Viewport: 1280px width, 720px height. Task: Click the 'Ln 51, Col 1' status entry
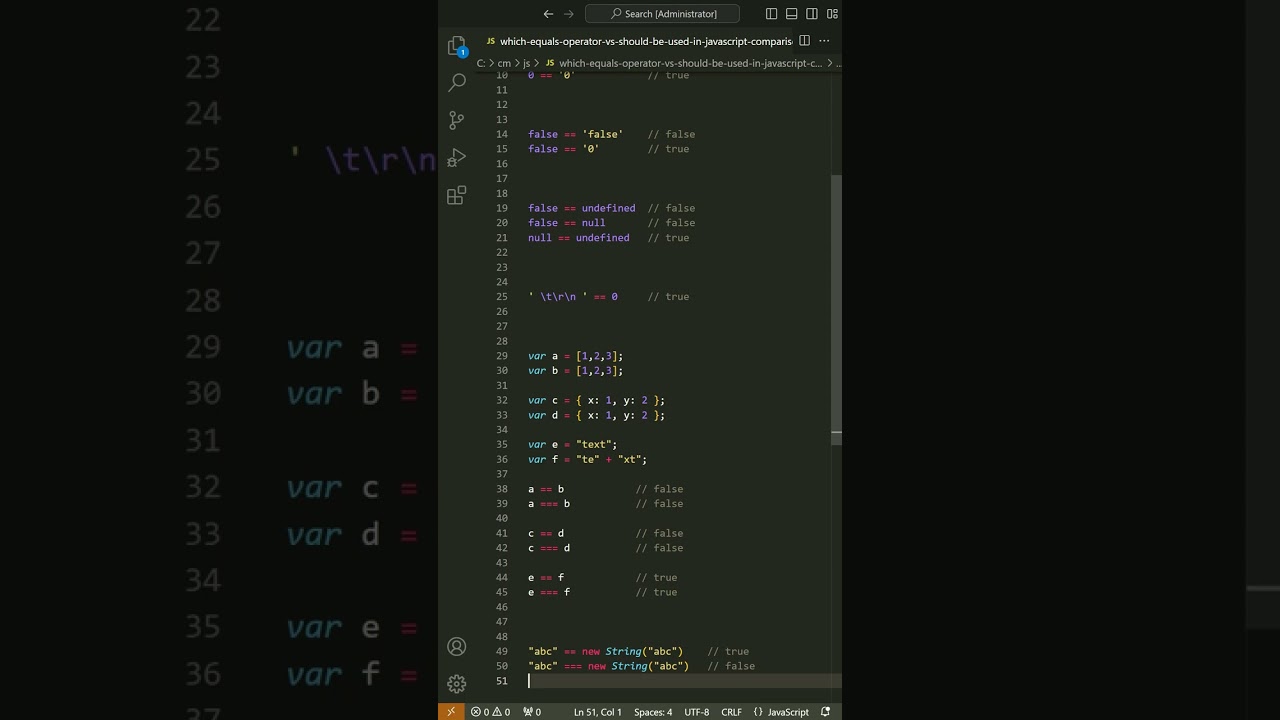tap(598, 712)
